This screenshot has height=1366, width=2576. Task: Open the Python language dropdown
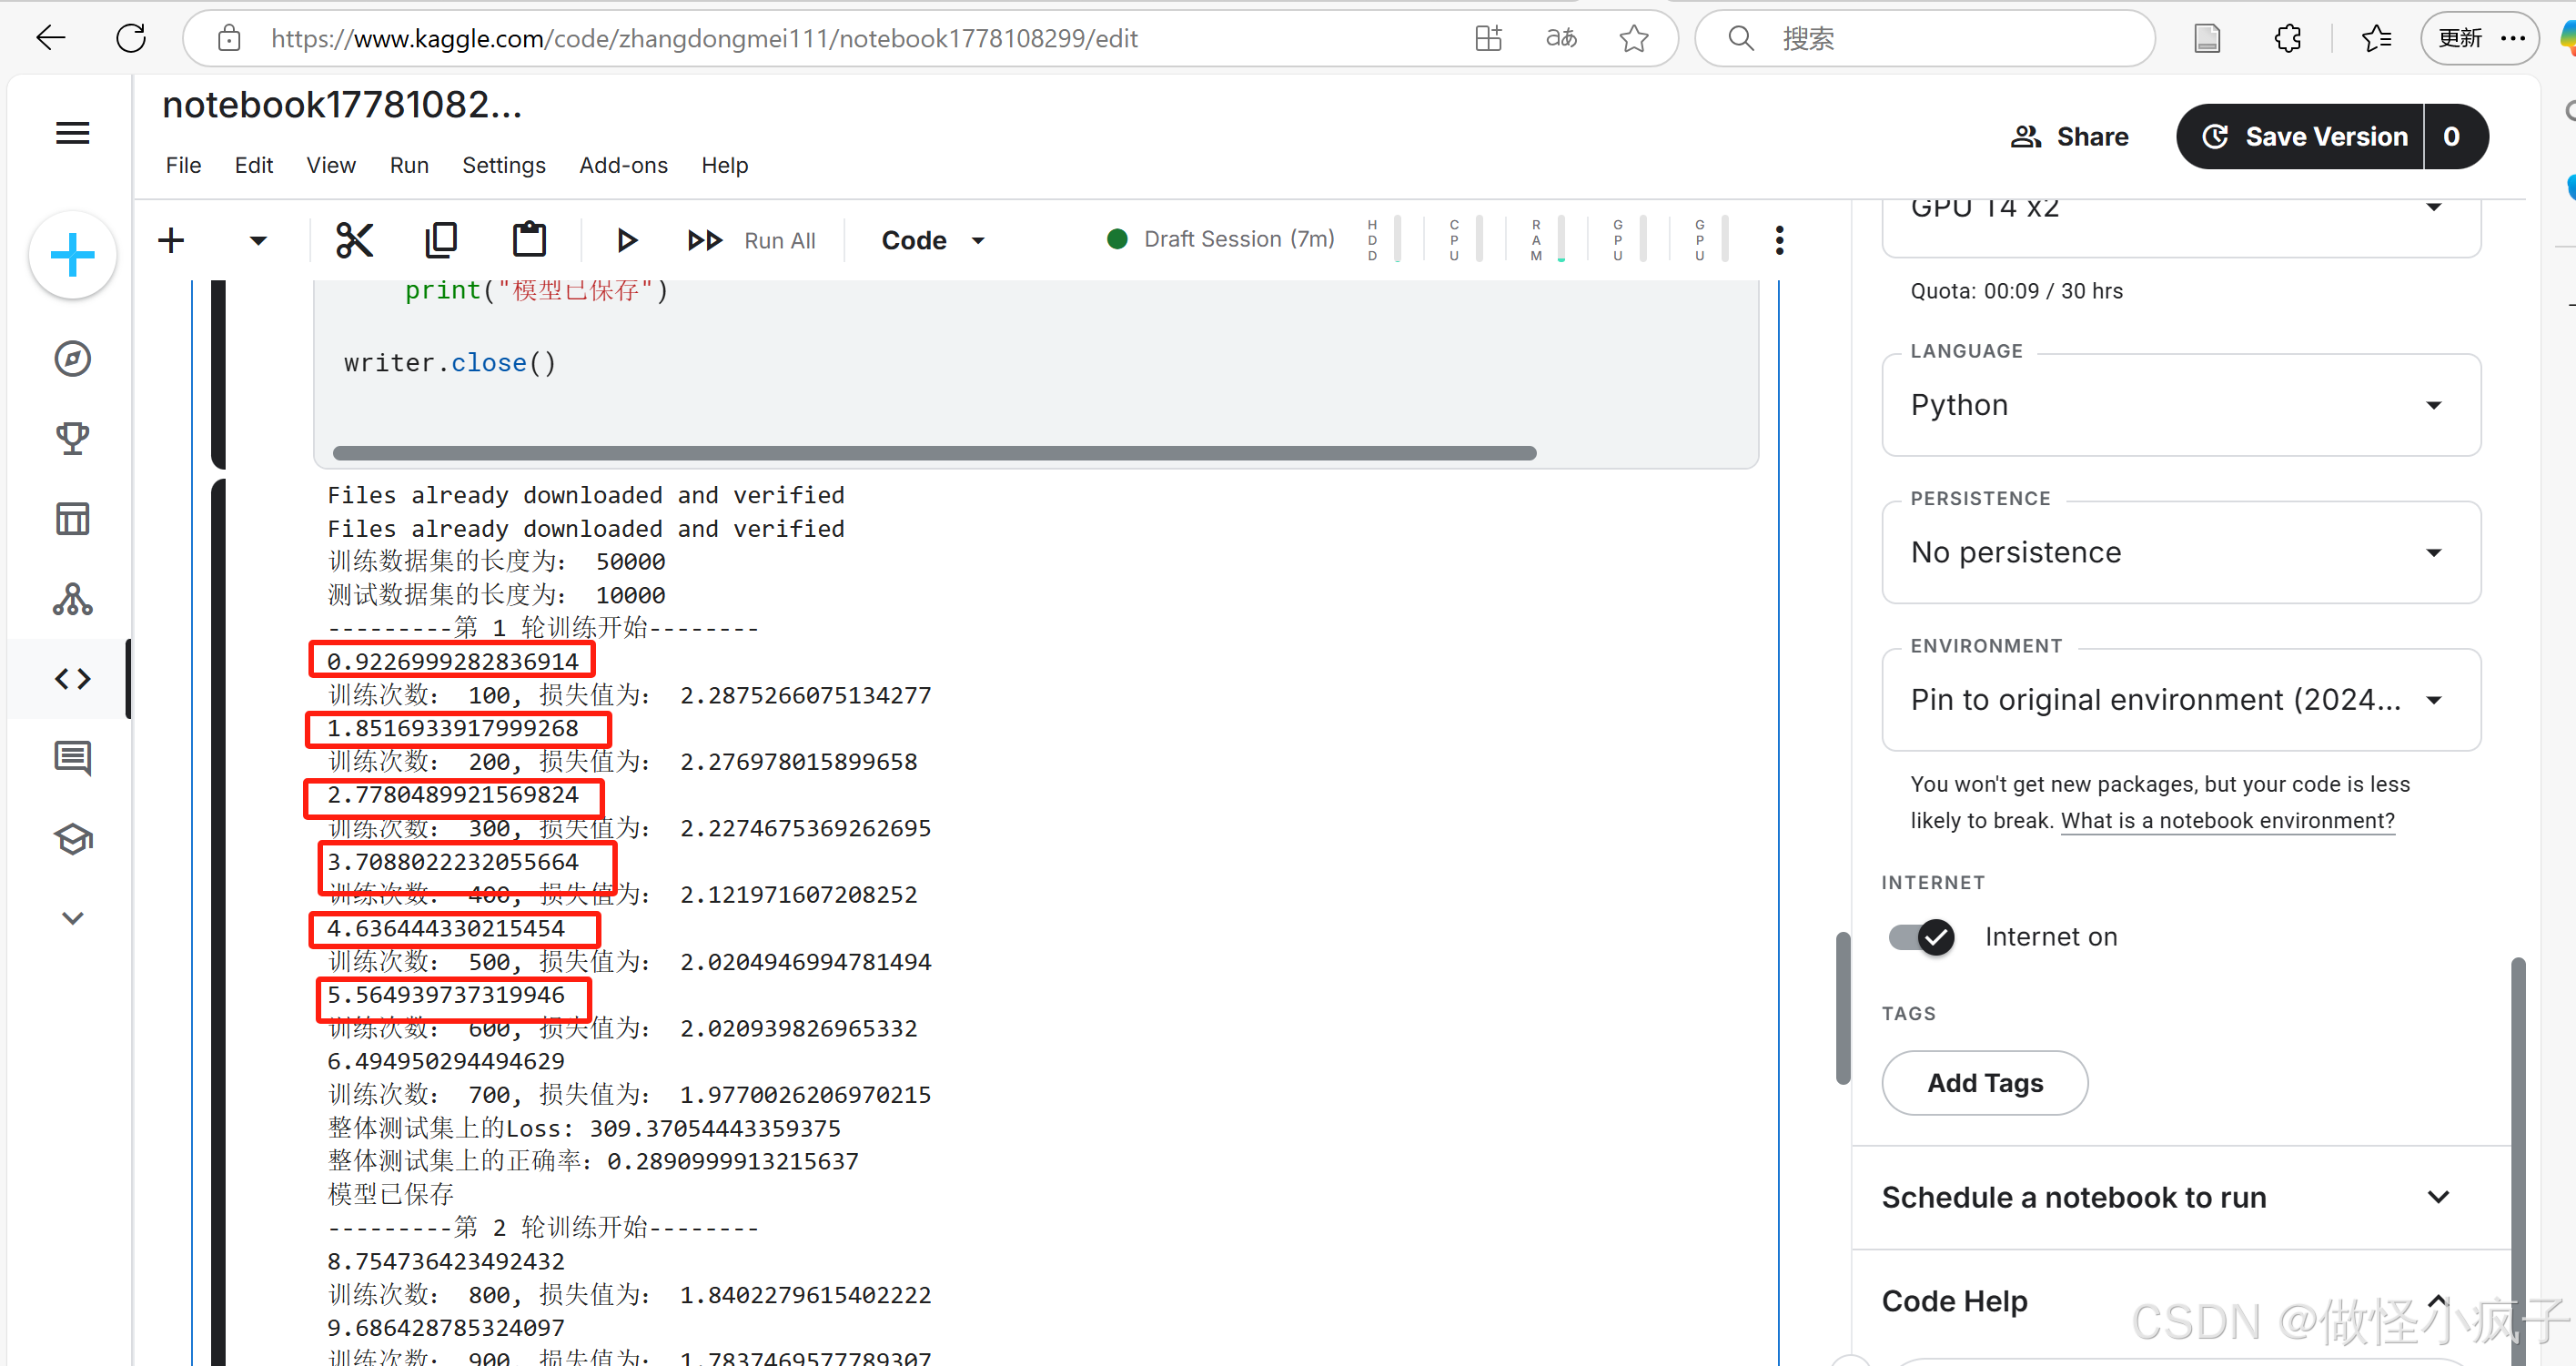tap(2180, 405)
